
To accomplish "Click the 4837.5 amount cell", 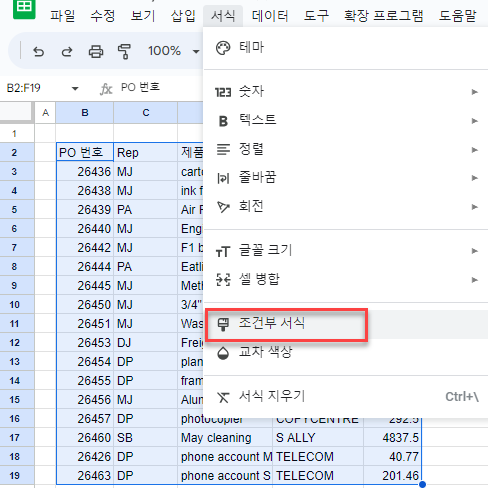I will point(393,437).
